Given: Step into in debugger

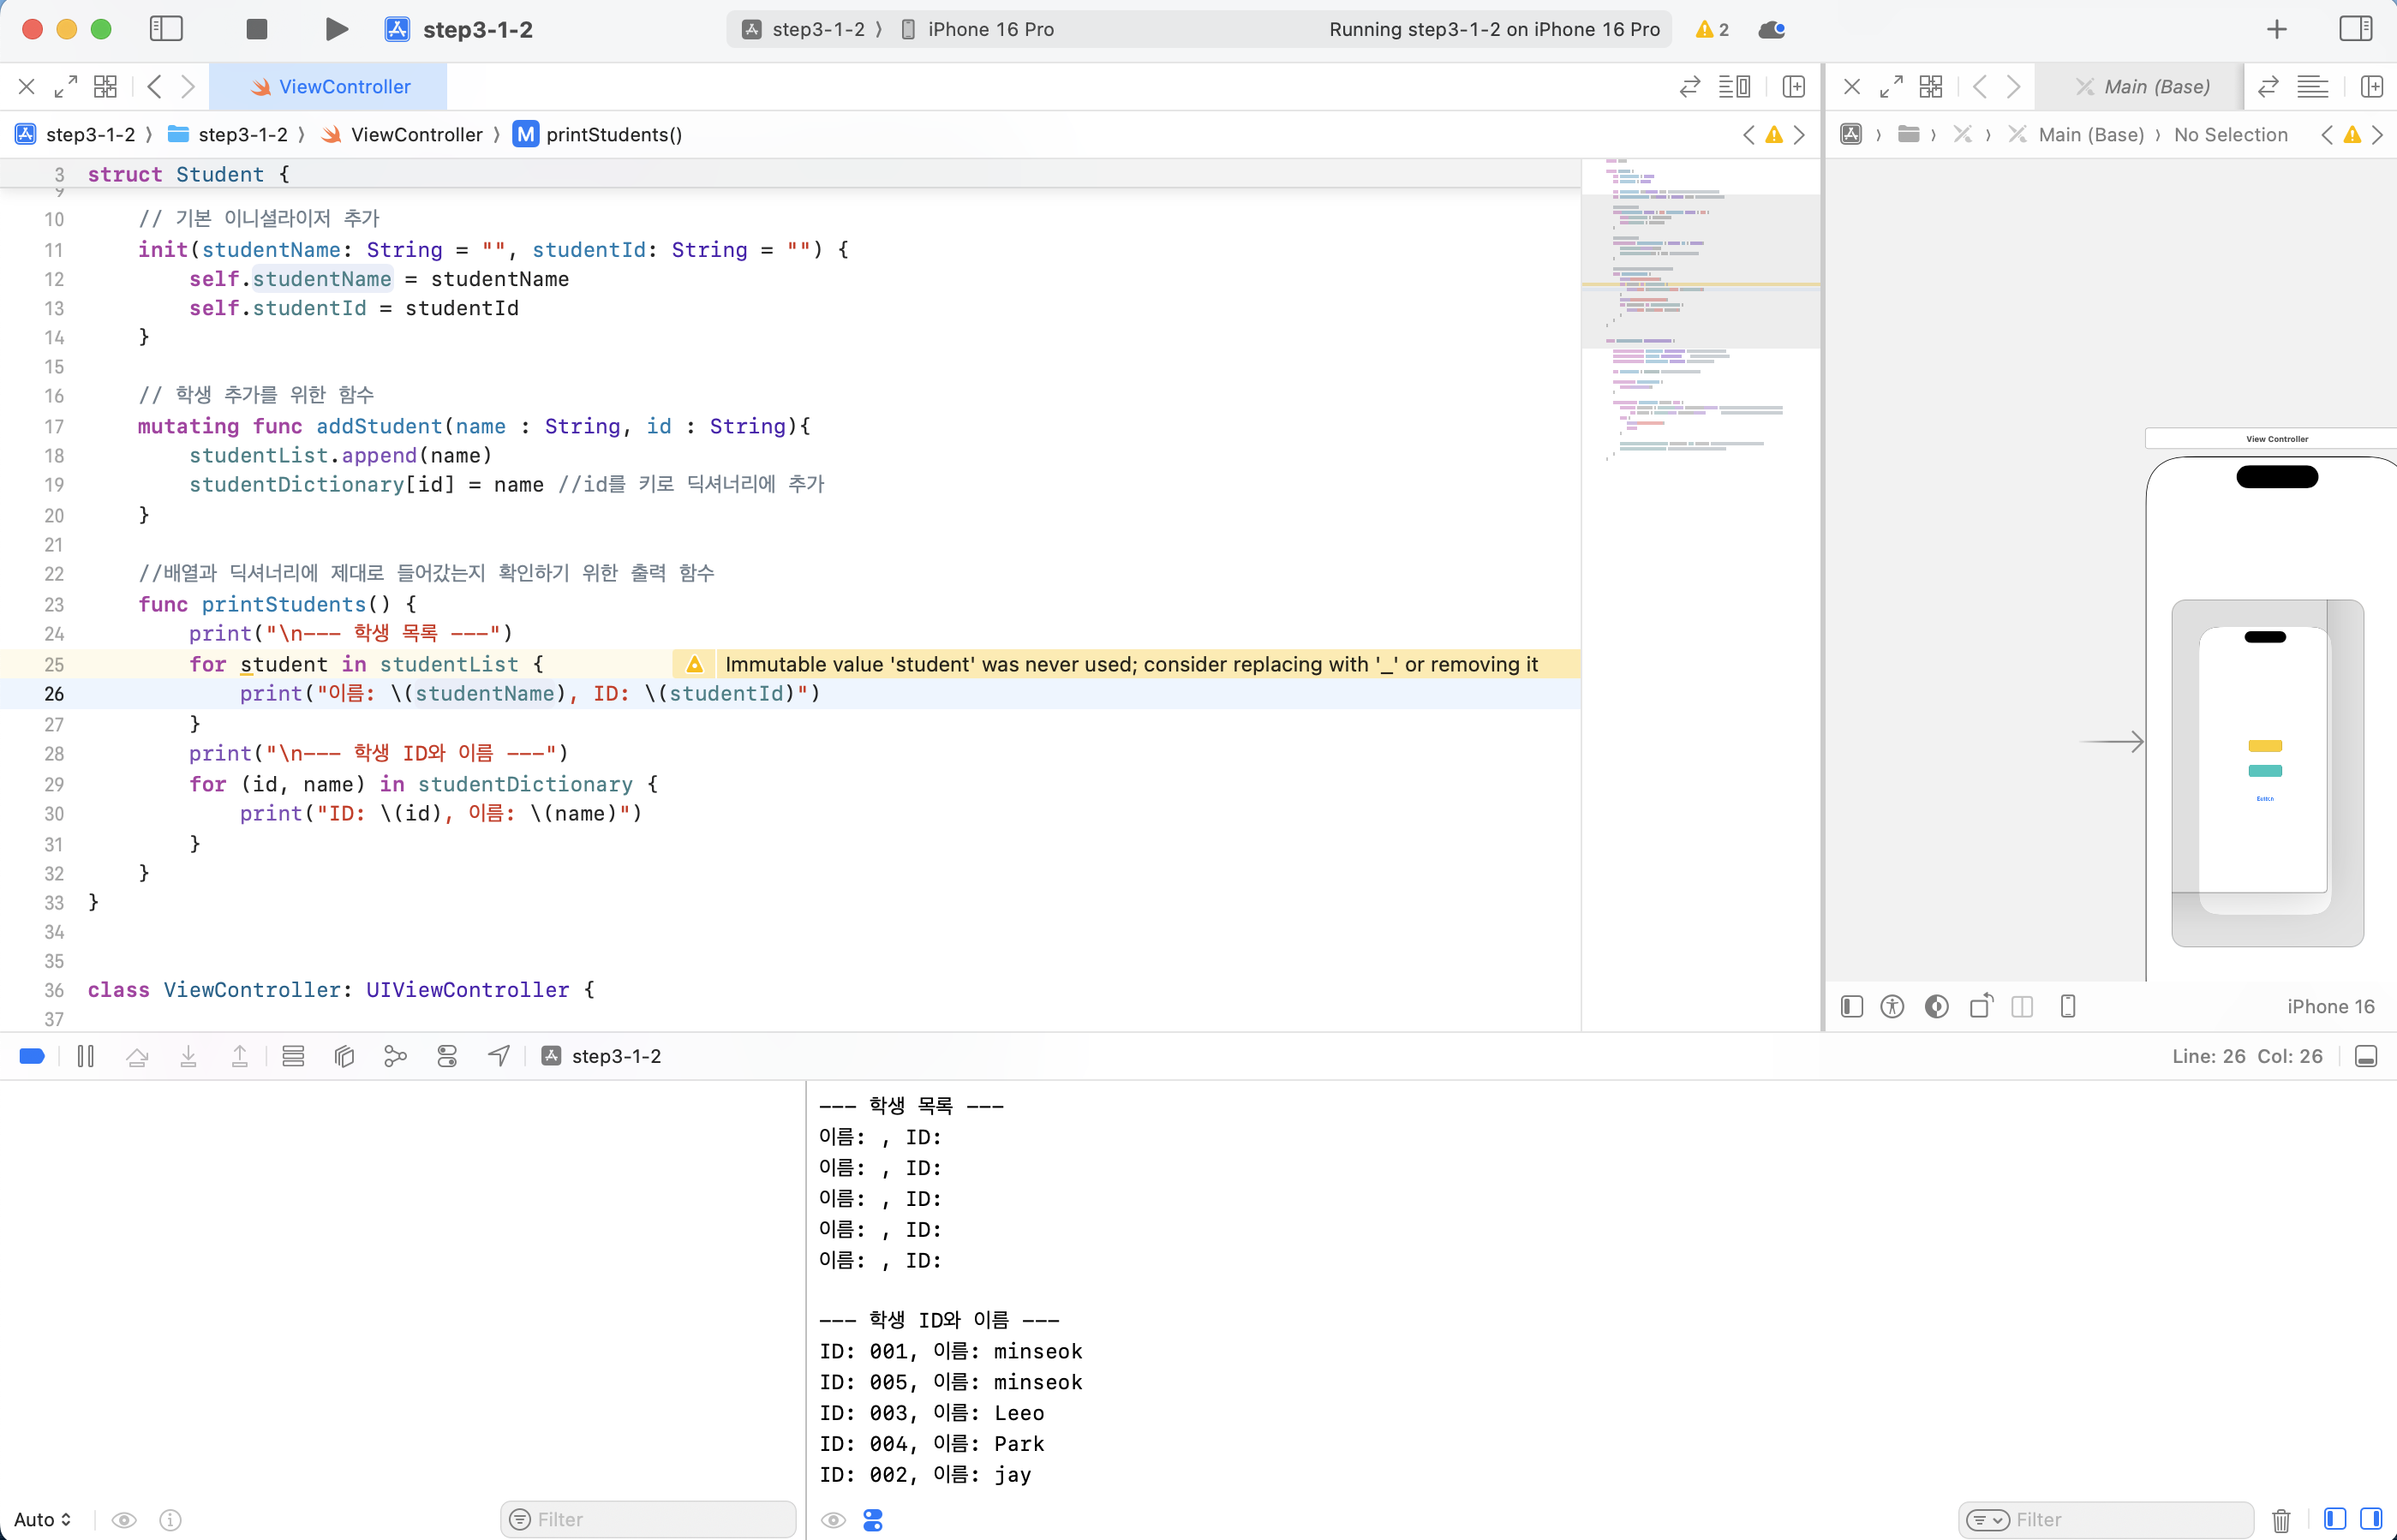Looking at the screenshot, I should tap(188, 1056).
